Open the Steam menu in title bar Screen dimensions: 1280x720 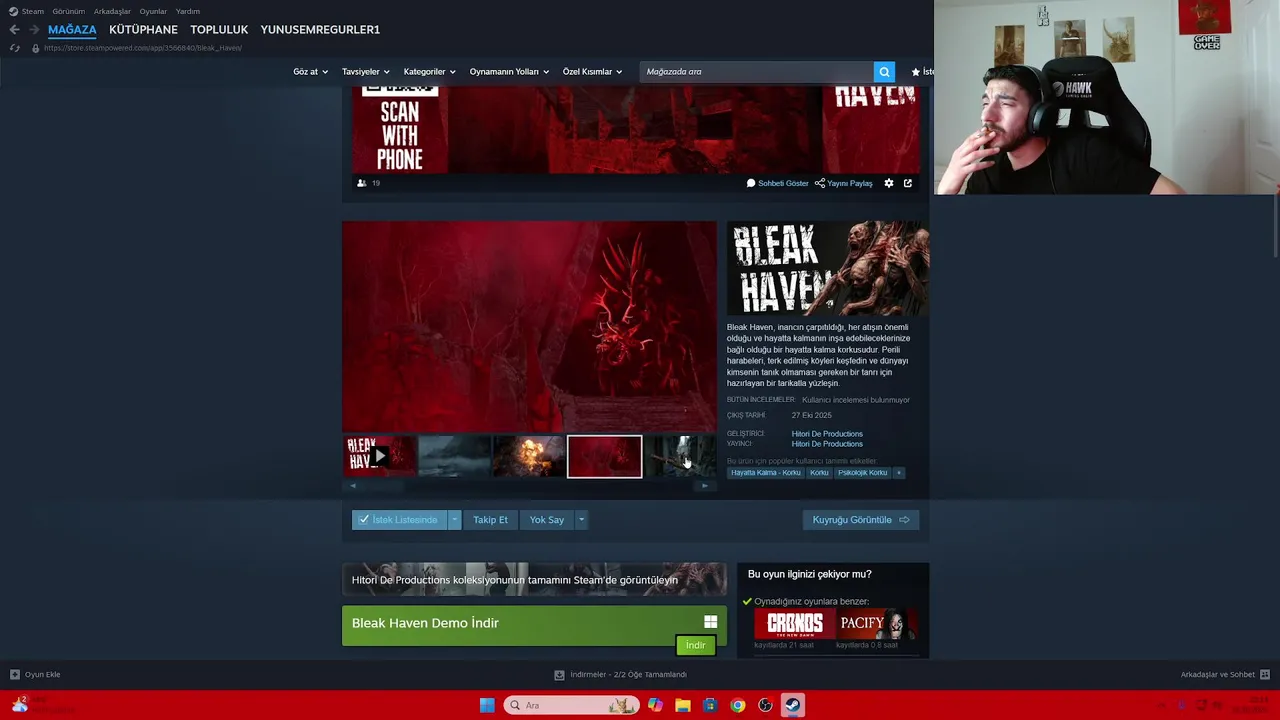pos(27,11)
